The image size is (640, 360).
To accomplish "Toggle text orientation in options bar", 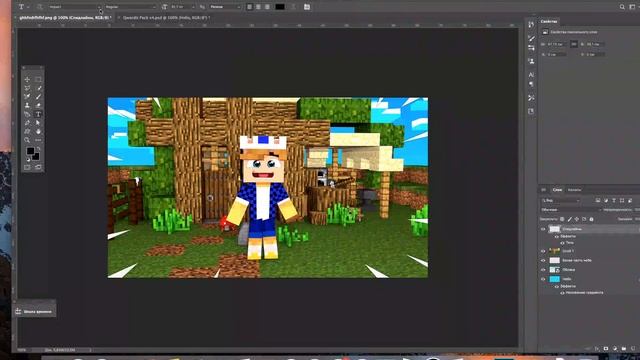I will click(x=40, y=7).
